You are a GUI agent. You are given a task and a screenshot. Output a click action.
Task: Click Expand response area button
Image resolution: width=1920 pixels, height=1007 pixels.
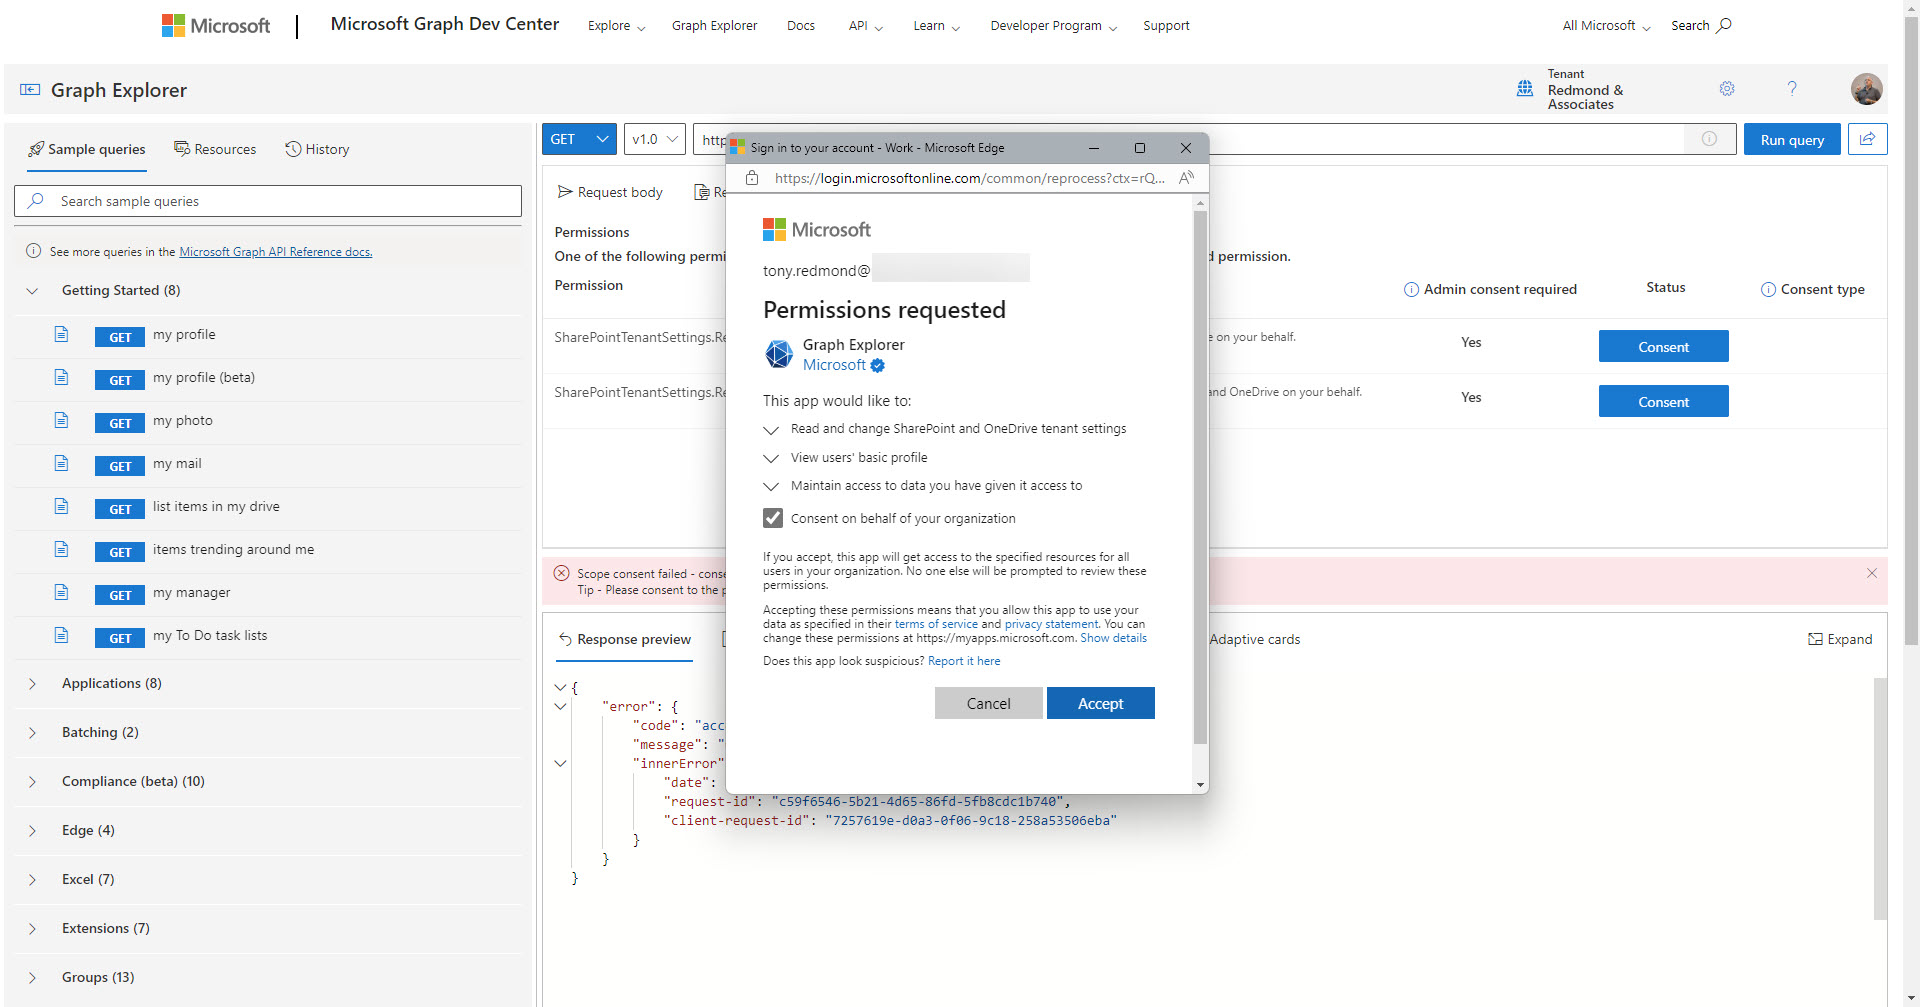click(1840, 639)
